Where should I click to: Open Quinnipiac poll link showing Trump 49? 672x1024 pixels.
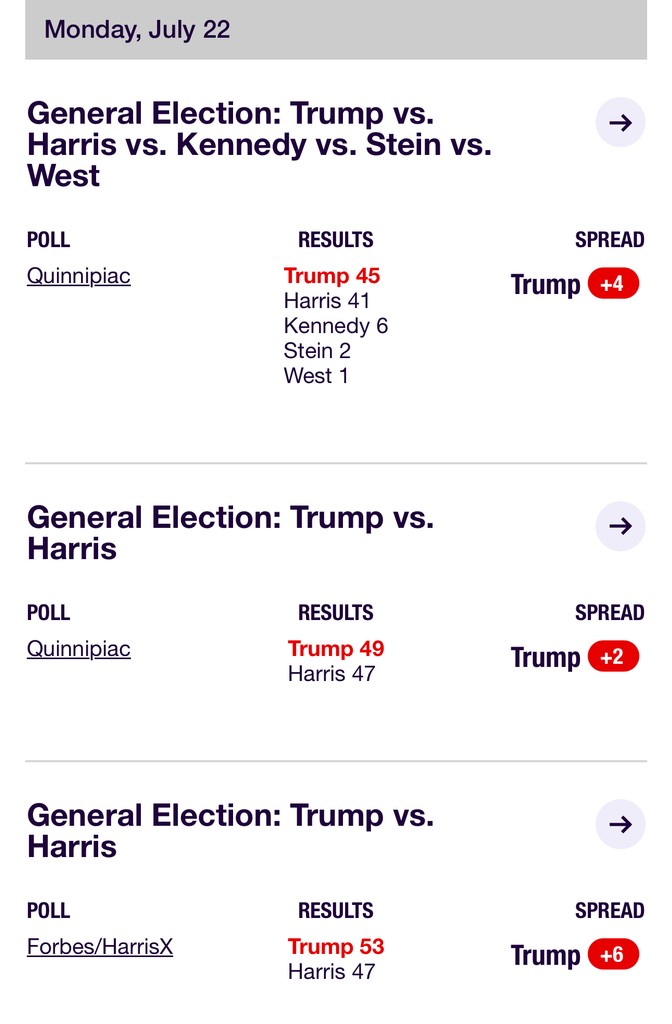point(79,649)
